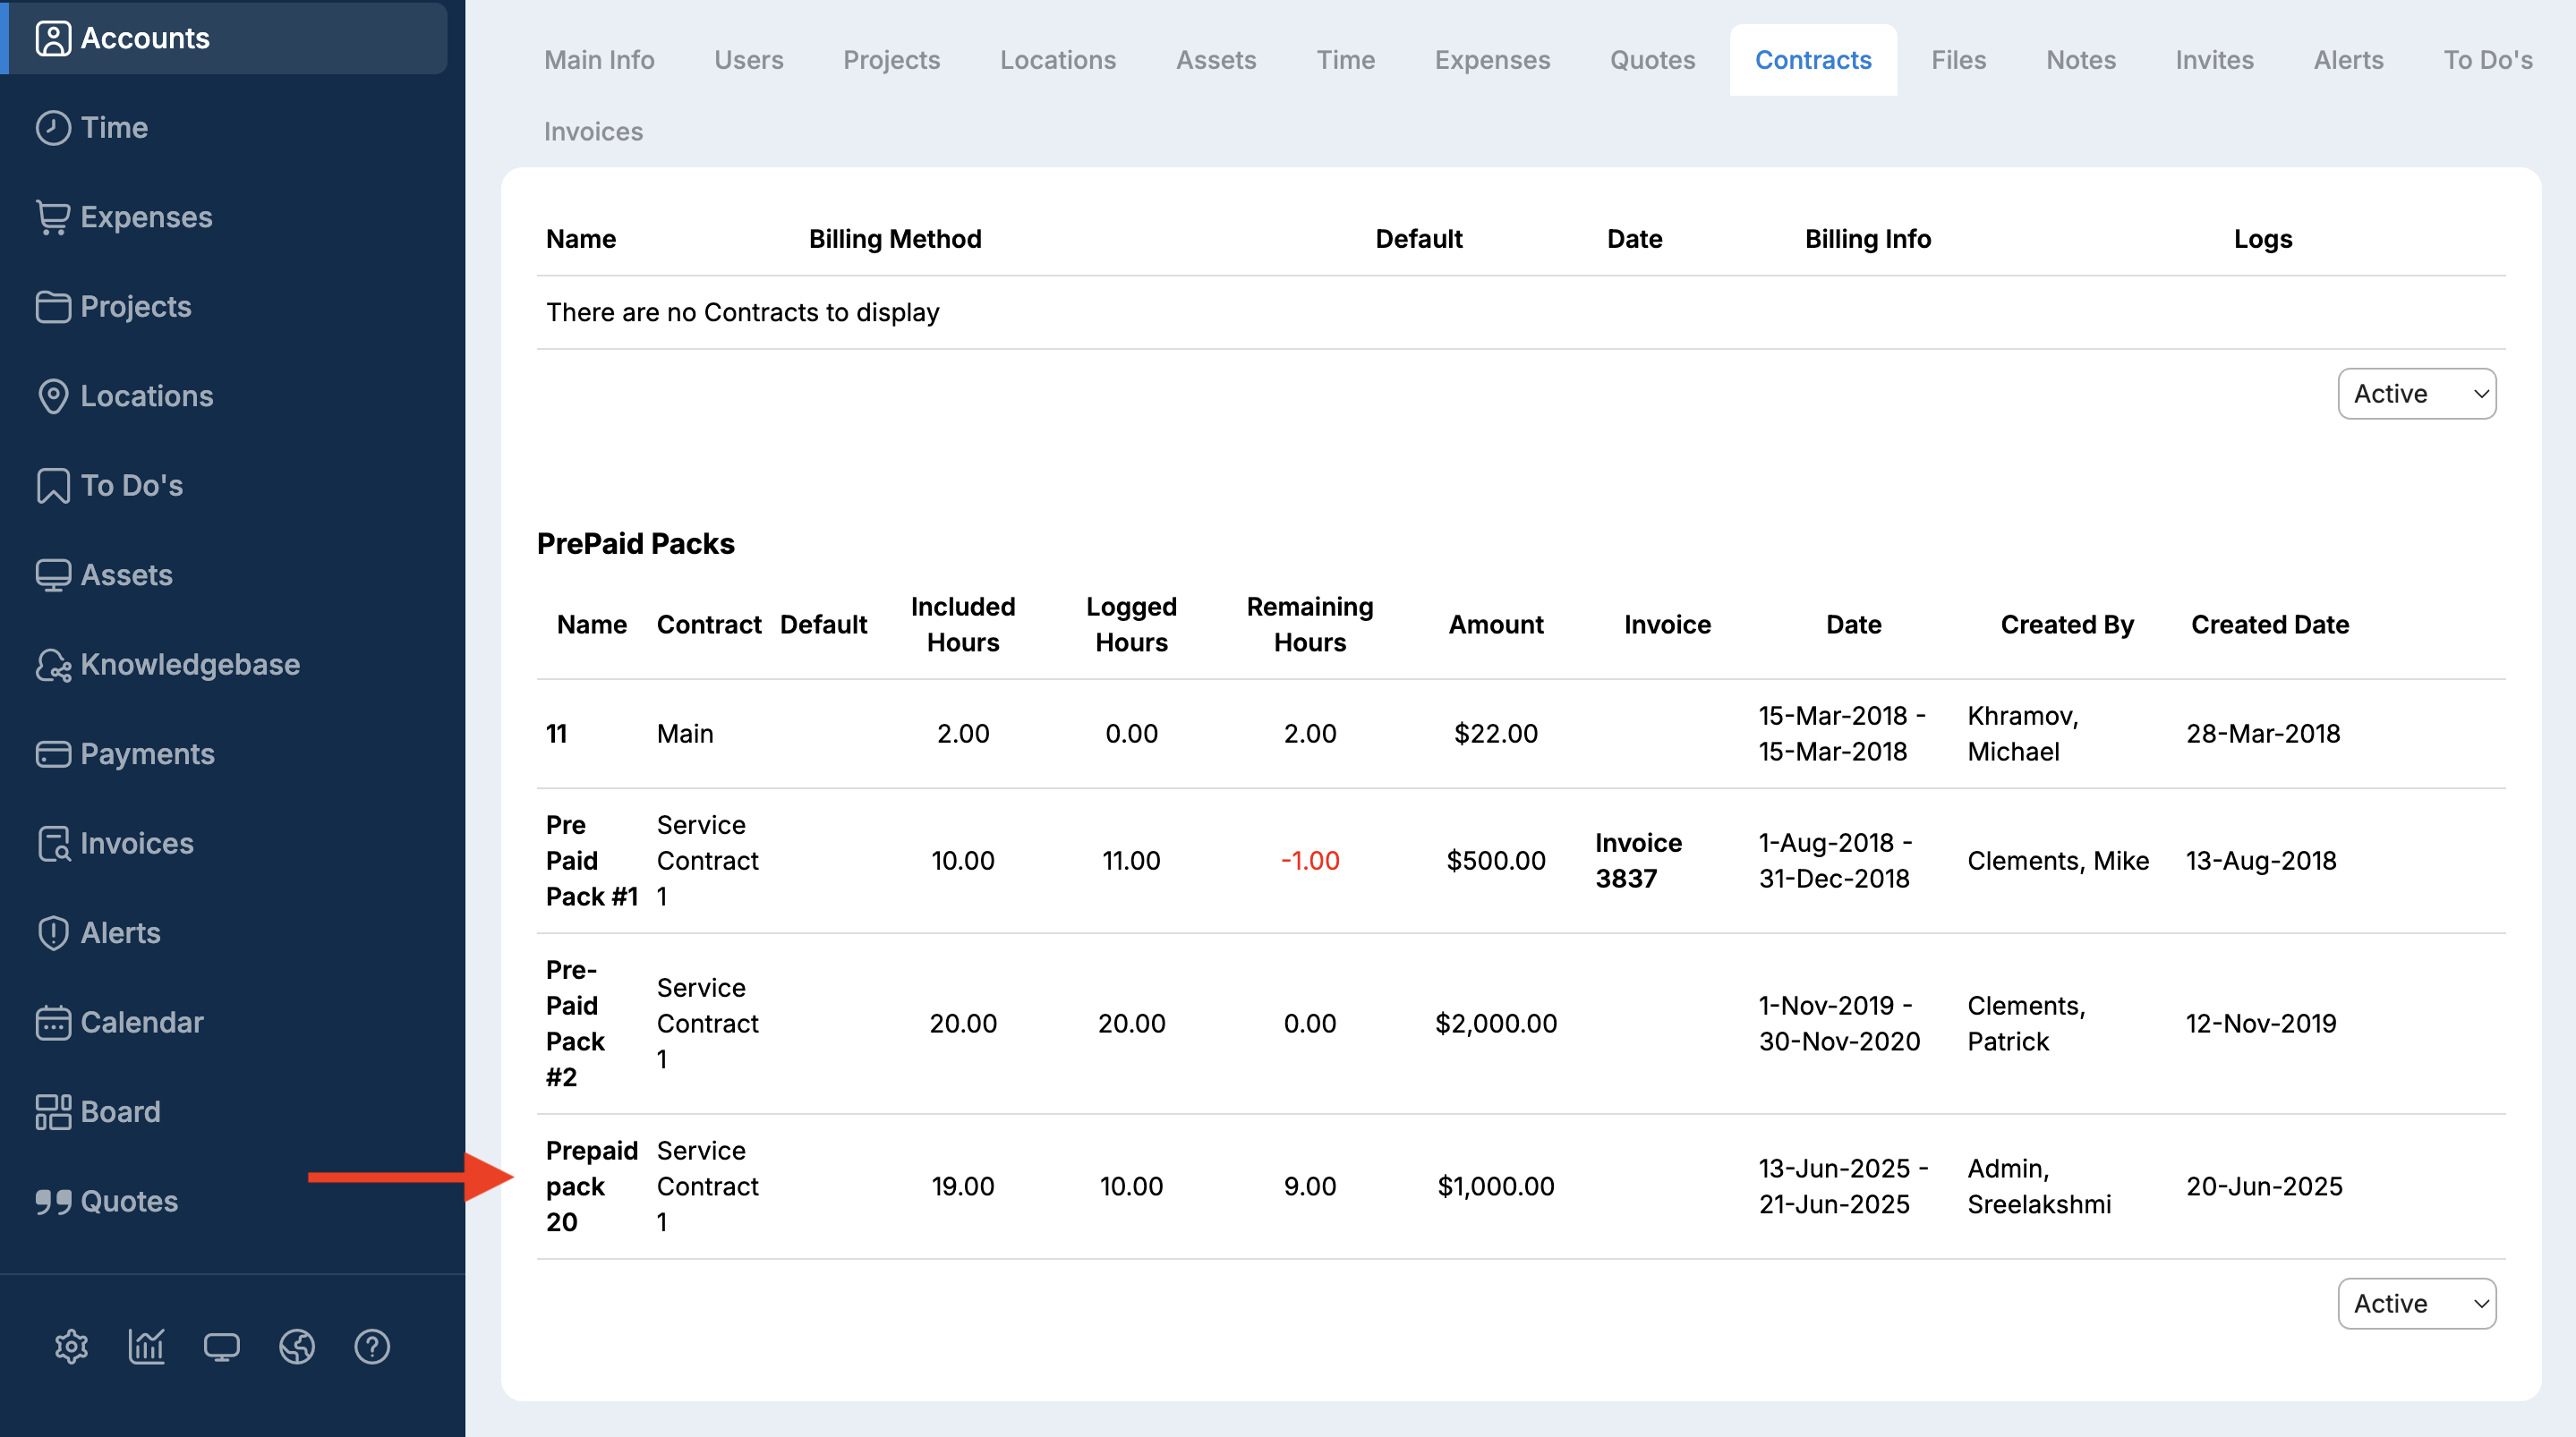
Task: Open Pre Paid Pack #1 entry
Action: click(x=590, y=860)
